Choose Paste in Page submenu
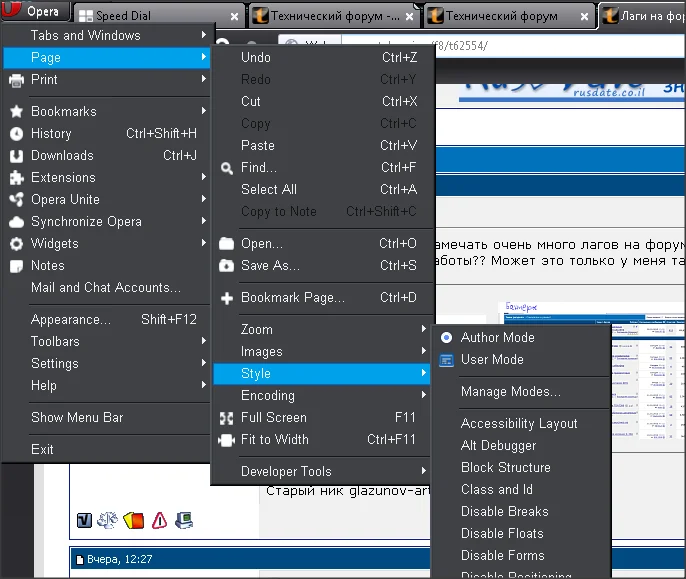This screenshot has width=686, height=579. tap(322, 145)
